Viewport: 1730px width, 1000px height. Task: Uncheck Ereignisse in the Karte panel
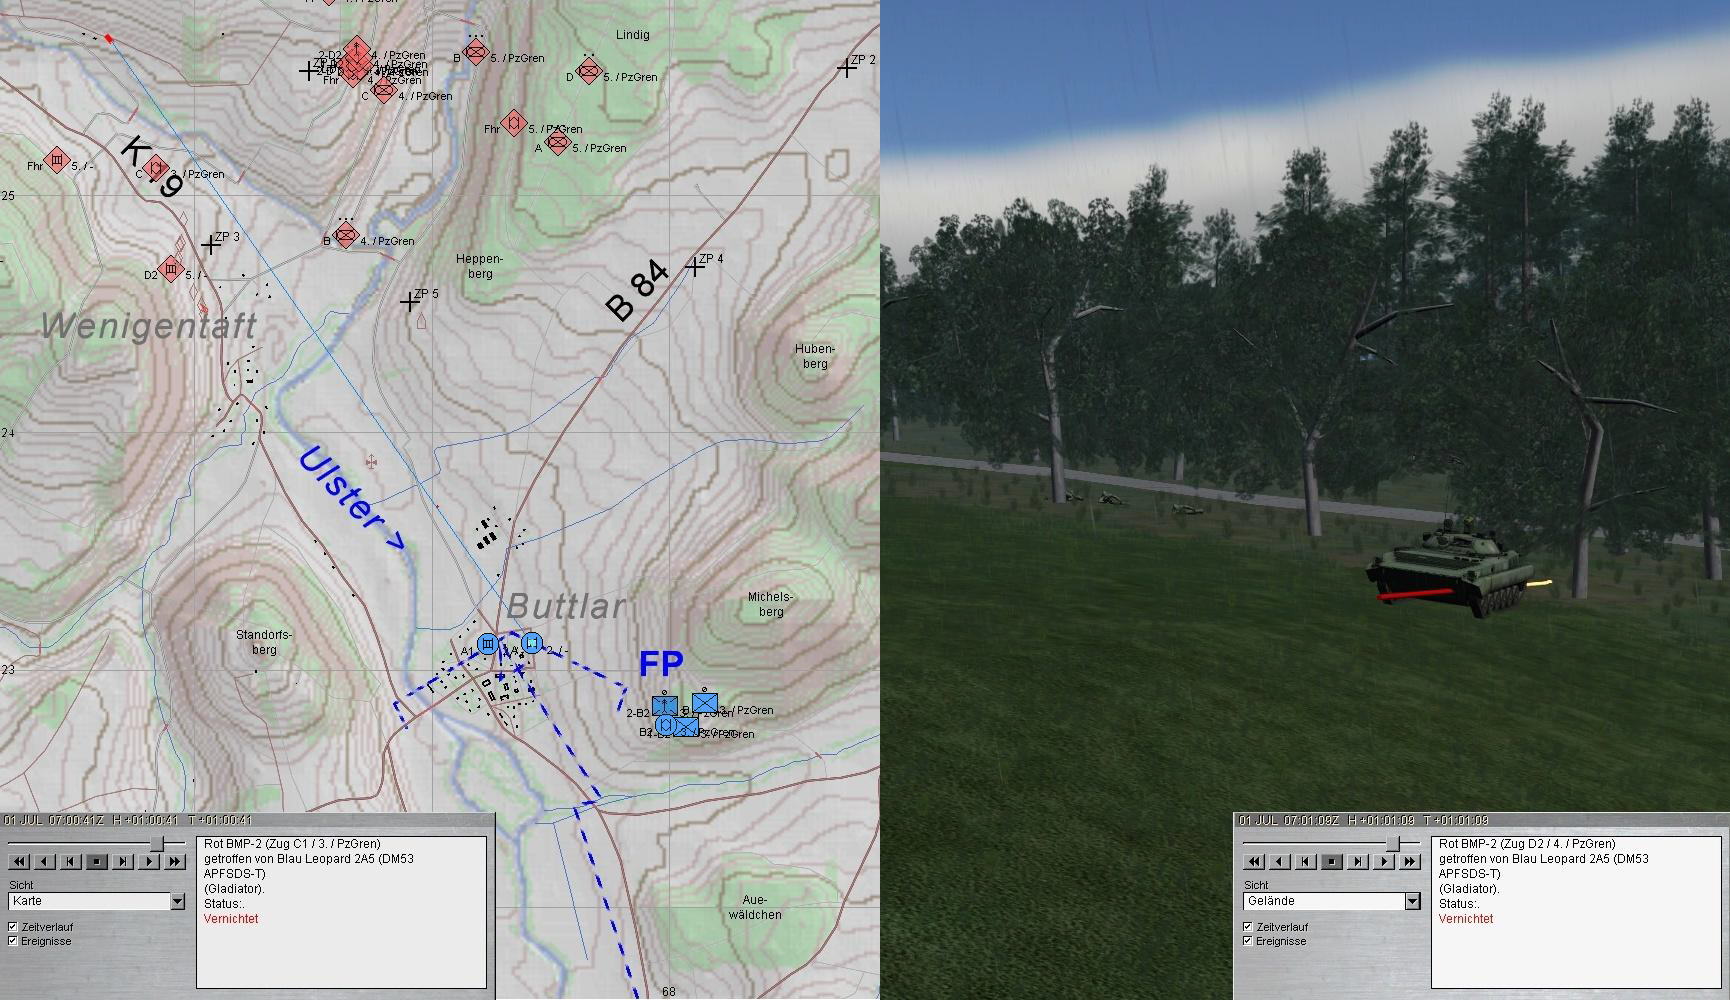[x=13, y=941]
